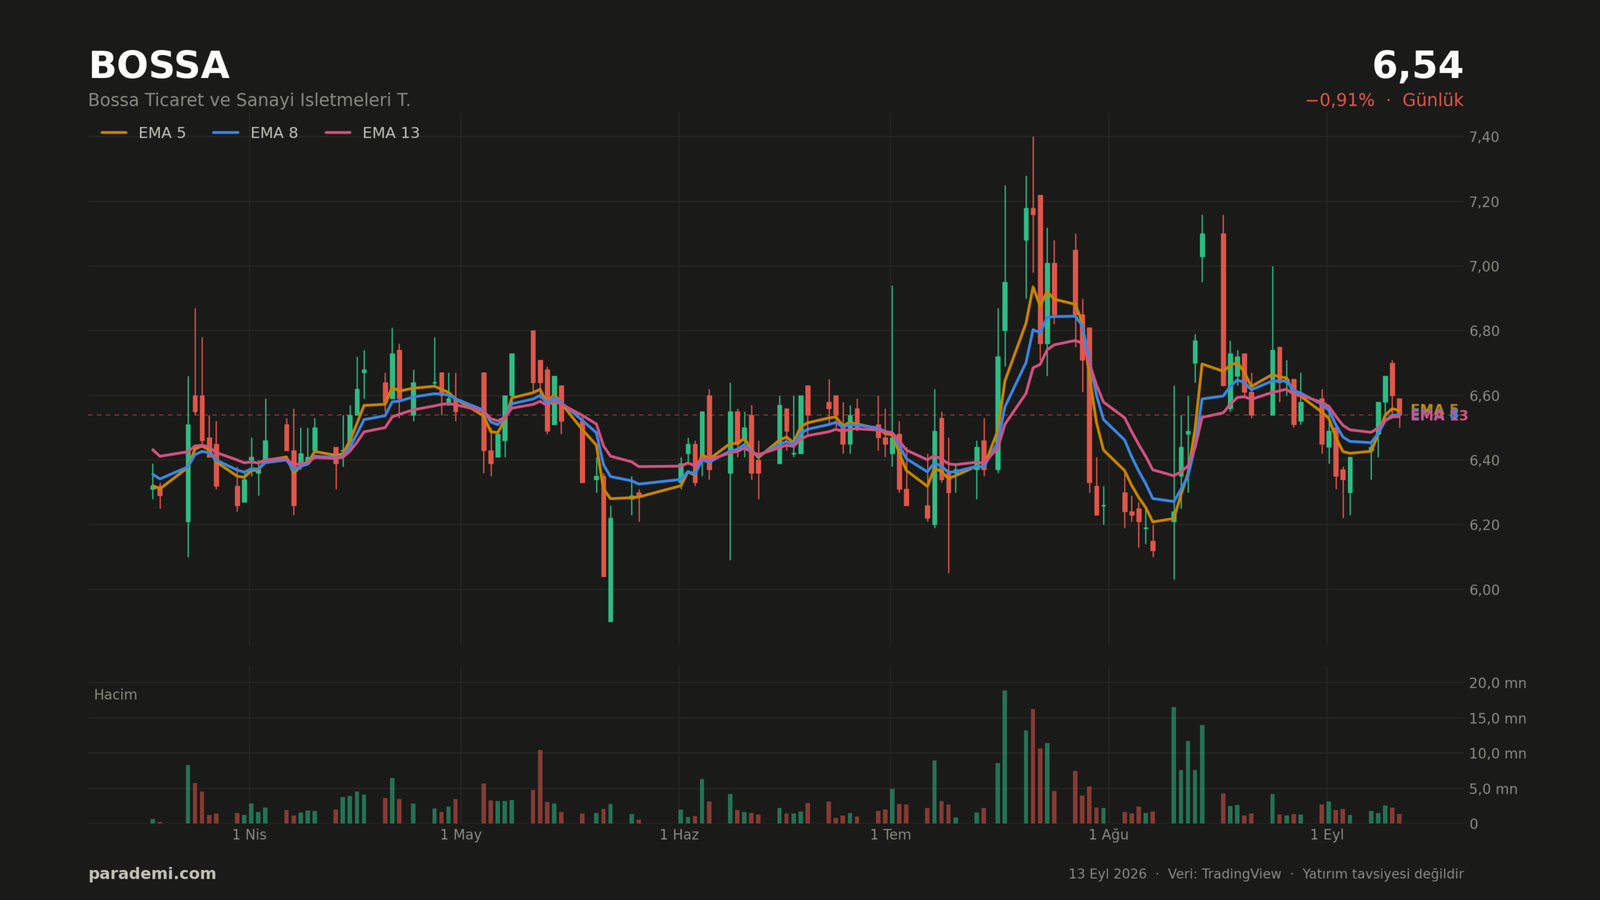Image resolution: width=1600 pixels, height=900 pixels.
Task: Click the '1 Ağu' date axis label
Action: 1108,835
